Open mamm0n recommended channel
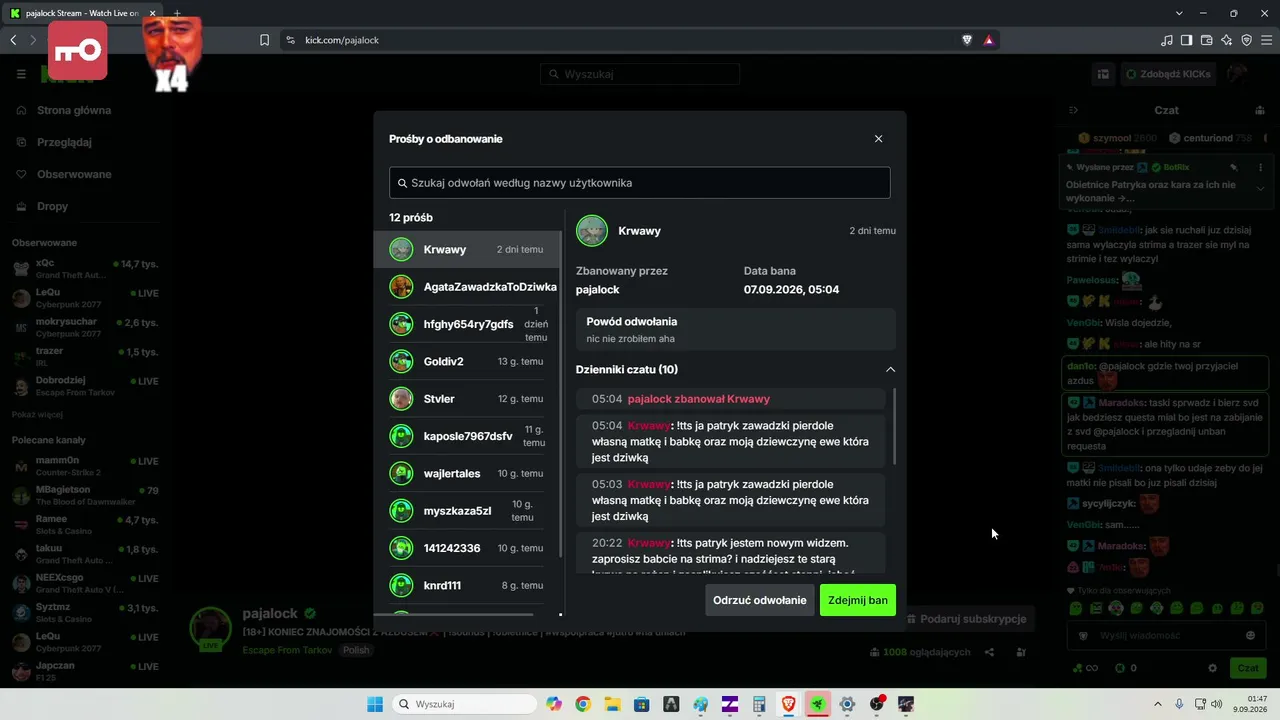1280x720 pixels. pos(85,465)
